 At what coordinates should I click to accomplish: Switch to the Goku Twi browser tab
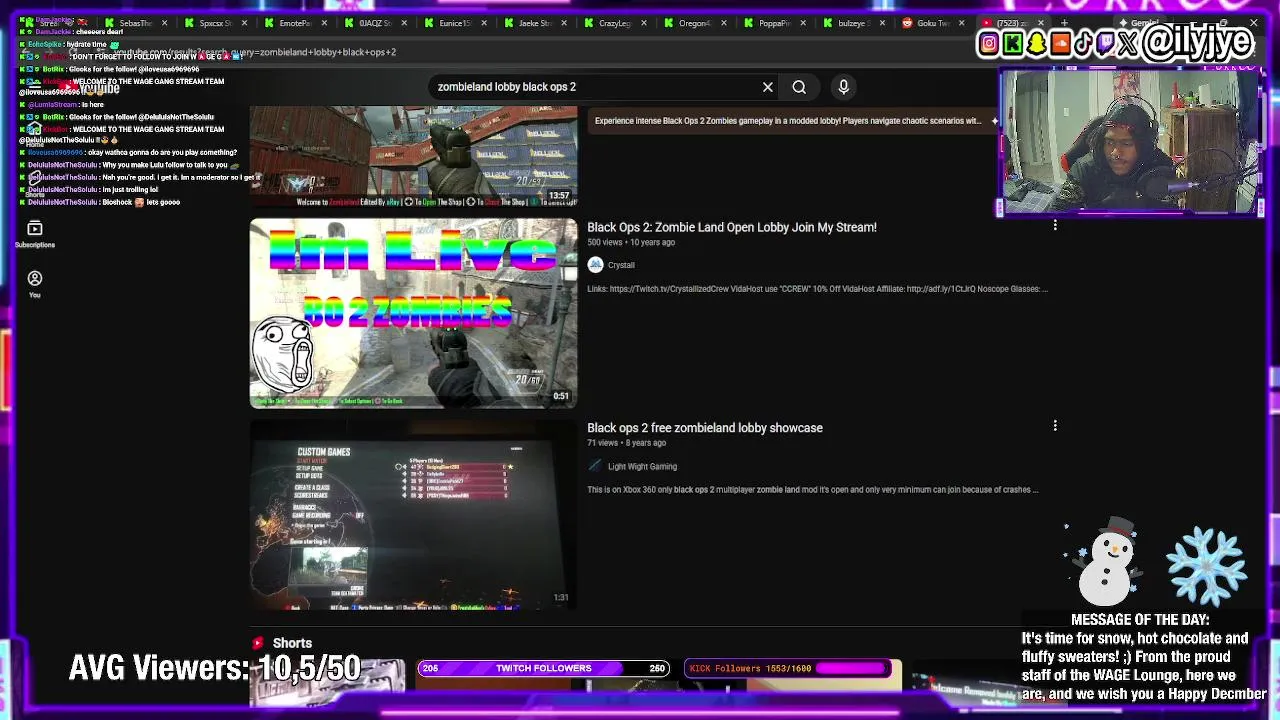pos(934,23)
